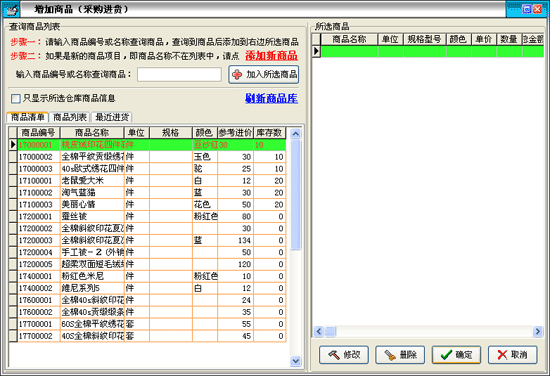Click the red X icon on 取消

click(x=502, y=355)
